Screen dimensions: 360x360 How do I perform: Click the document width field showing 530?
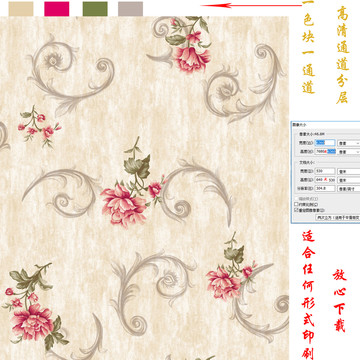325,171
